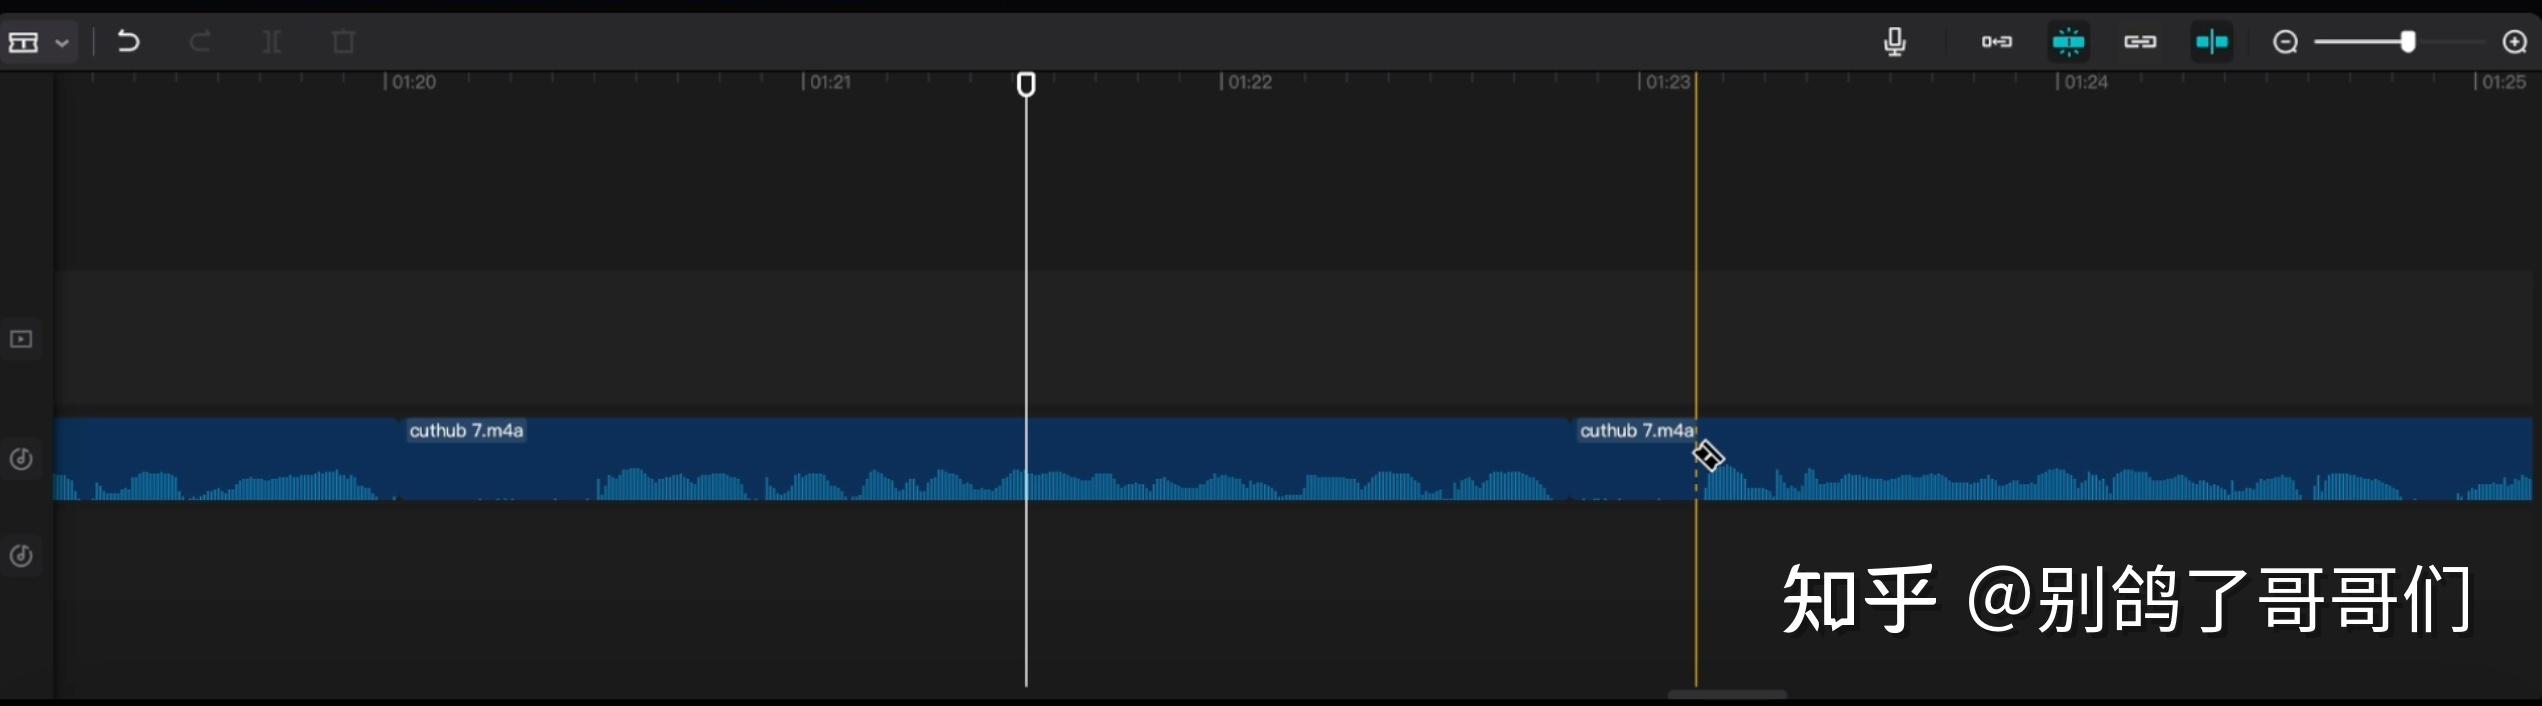2542x706 pixels.
Task: Click the white playhead handle on ruler
Action: coord(1026,84)
